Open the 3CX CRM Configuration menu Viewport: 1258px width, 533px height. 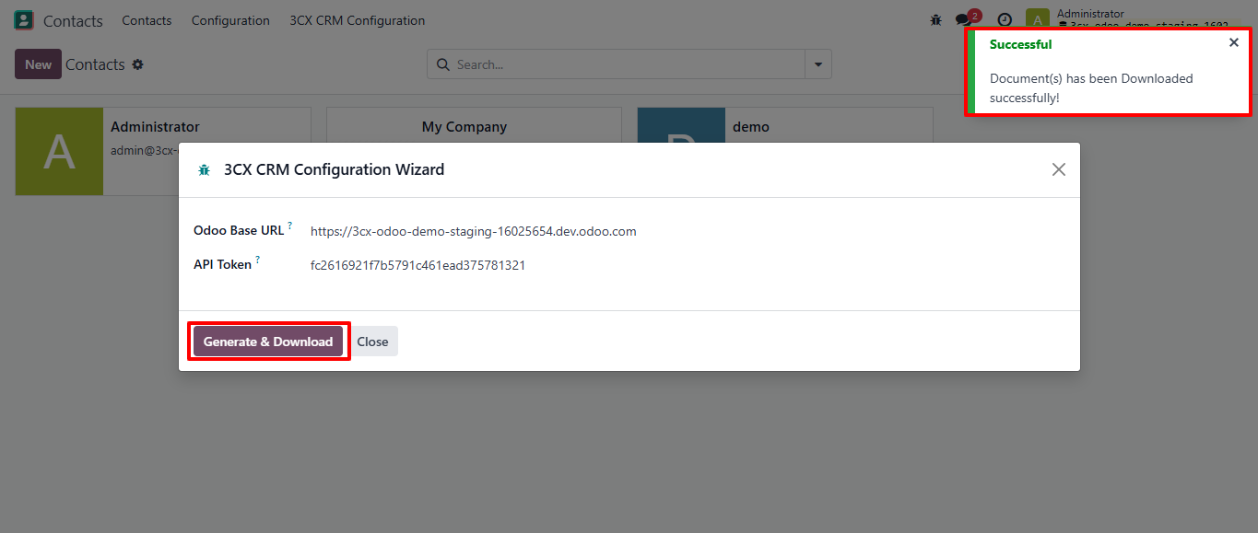point(356,20)
